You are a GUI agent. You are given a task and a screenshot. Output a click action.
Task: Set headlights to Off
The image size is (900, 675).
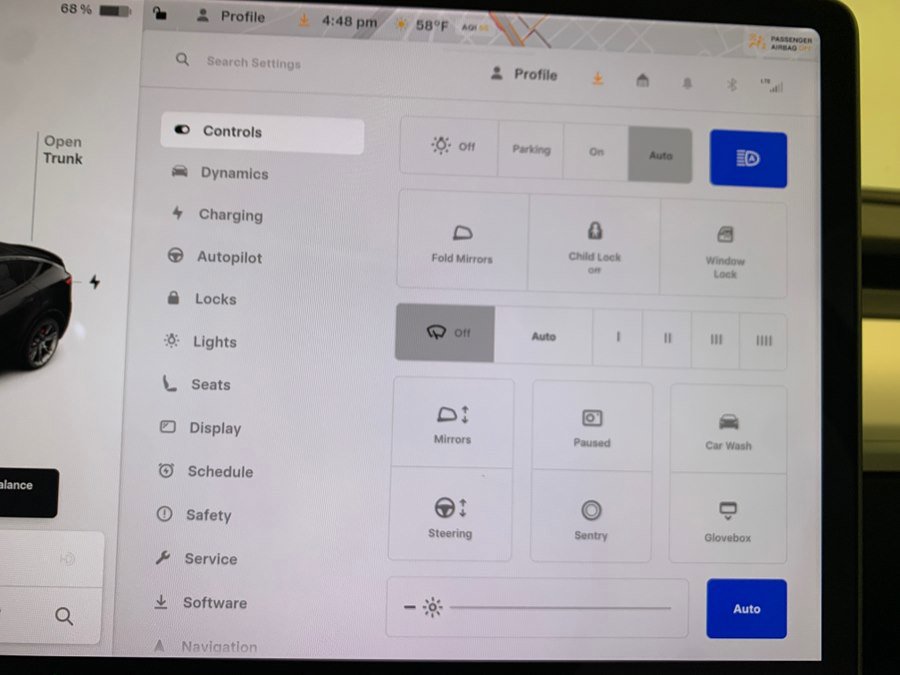tap(449, 146)
